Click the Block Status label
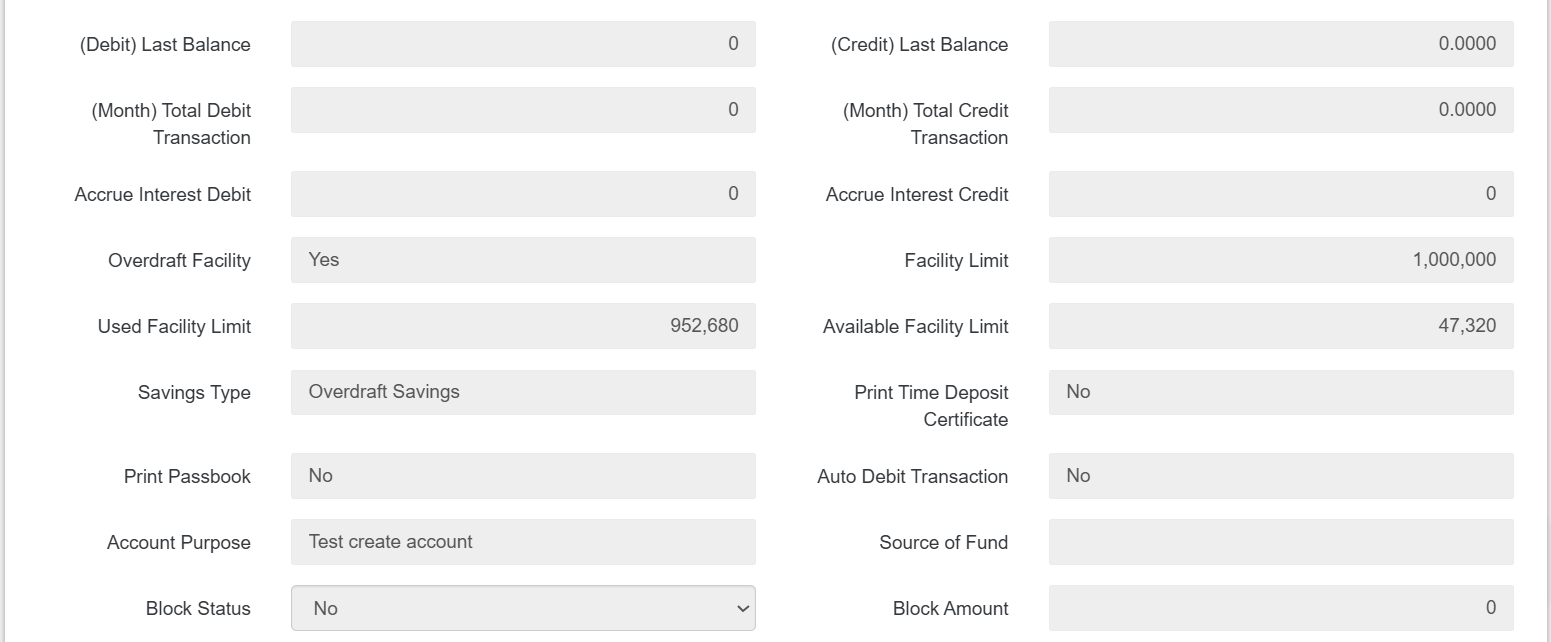Viewport: 1551px width, 642px height. coord(198,609)
